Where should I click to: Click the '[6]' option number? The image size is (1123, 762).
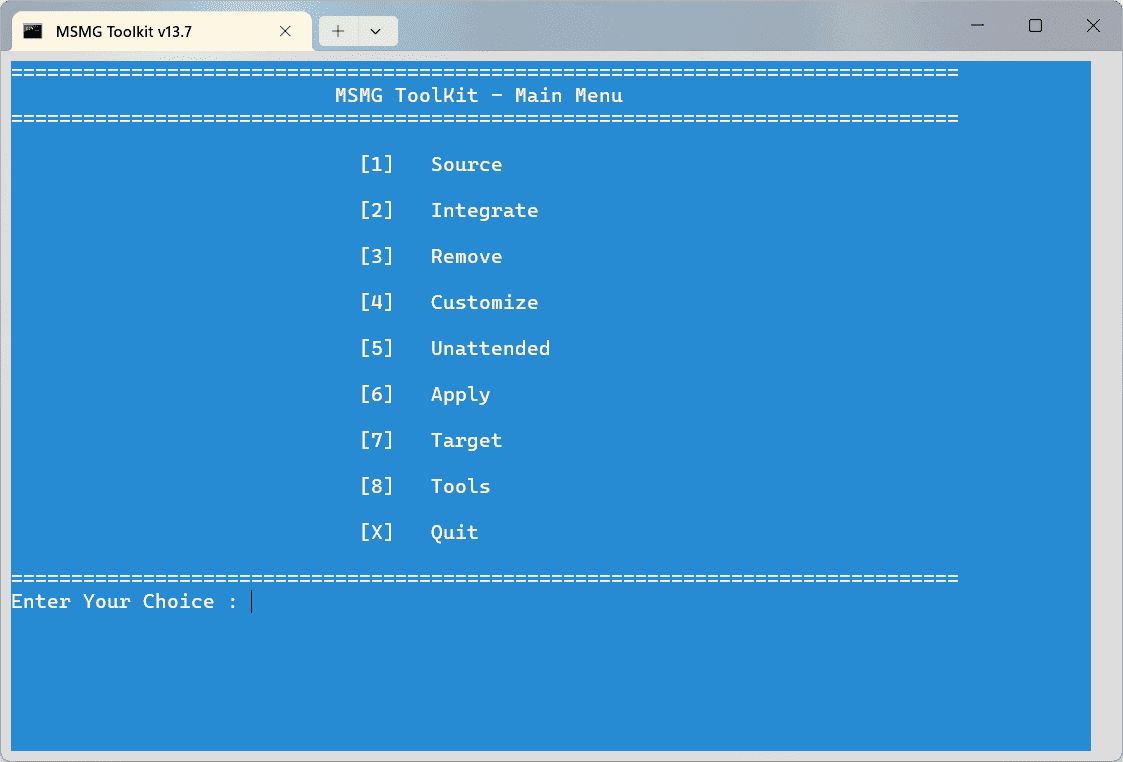tap(377, 395)
